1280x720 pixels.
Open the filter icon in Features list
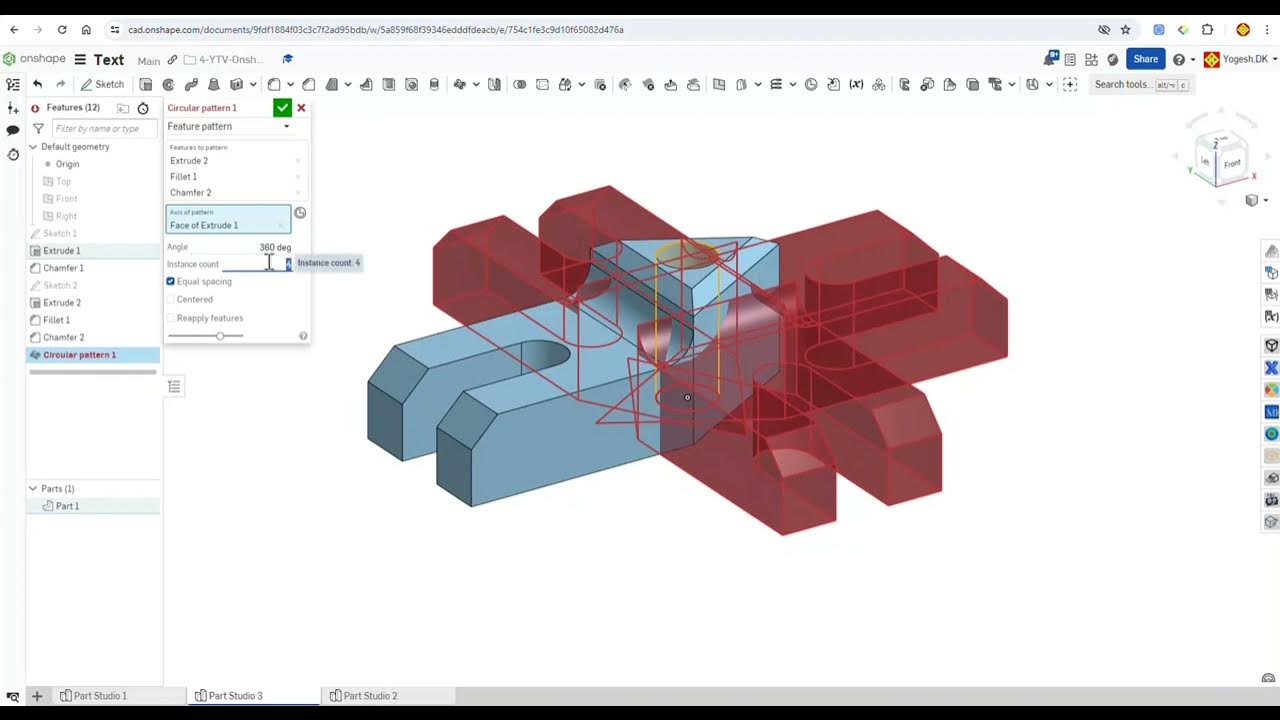click(38, 128)
